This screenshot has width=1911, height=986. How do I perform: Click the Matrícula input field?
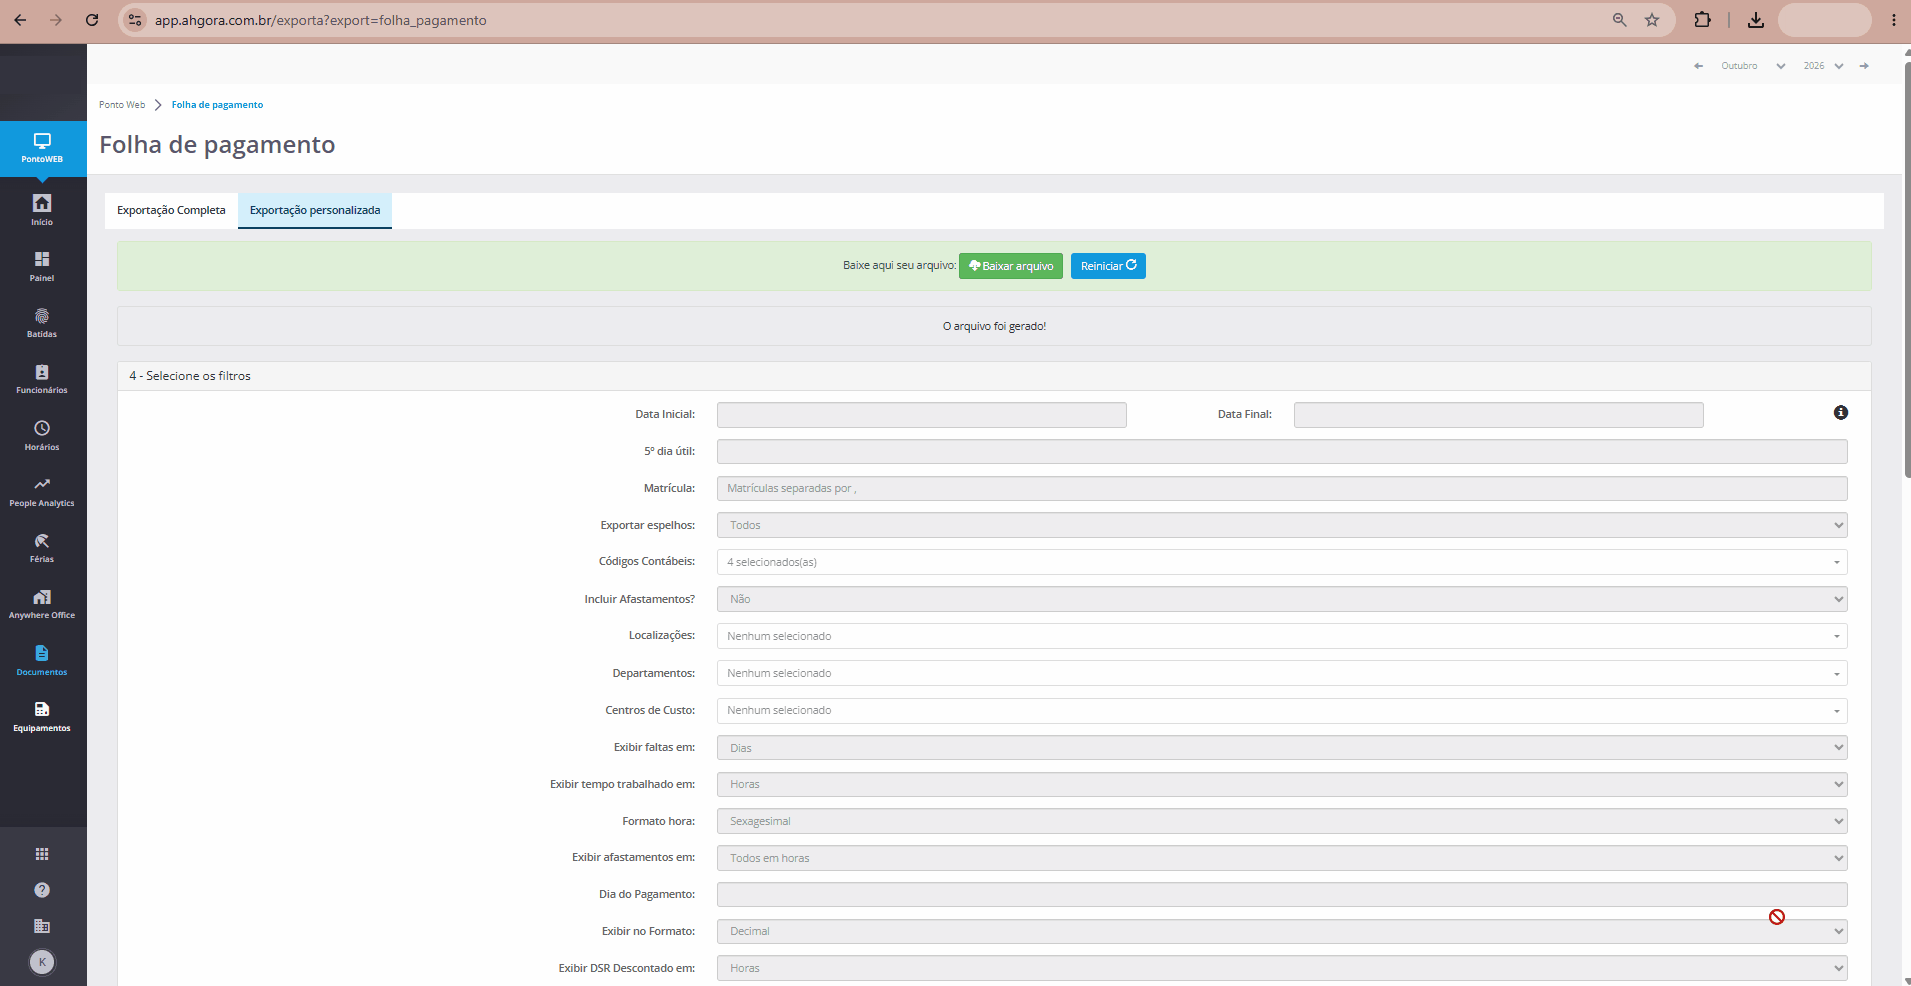pos(1282,488)
